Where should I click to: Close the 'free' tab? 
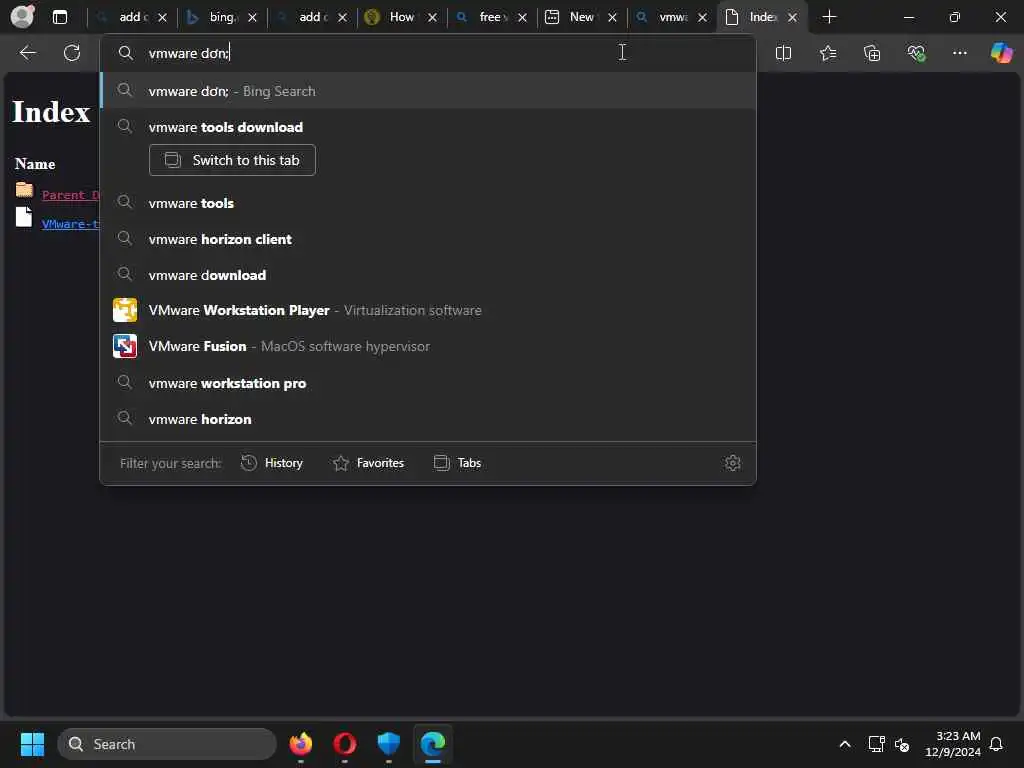click(522, 18)
